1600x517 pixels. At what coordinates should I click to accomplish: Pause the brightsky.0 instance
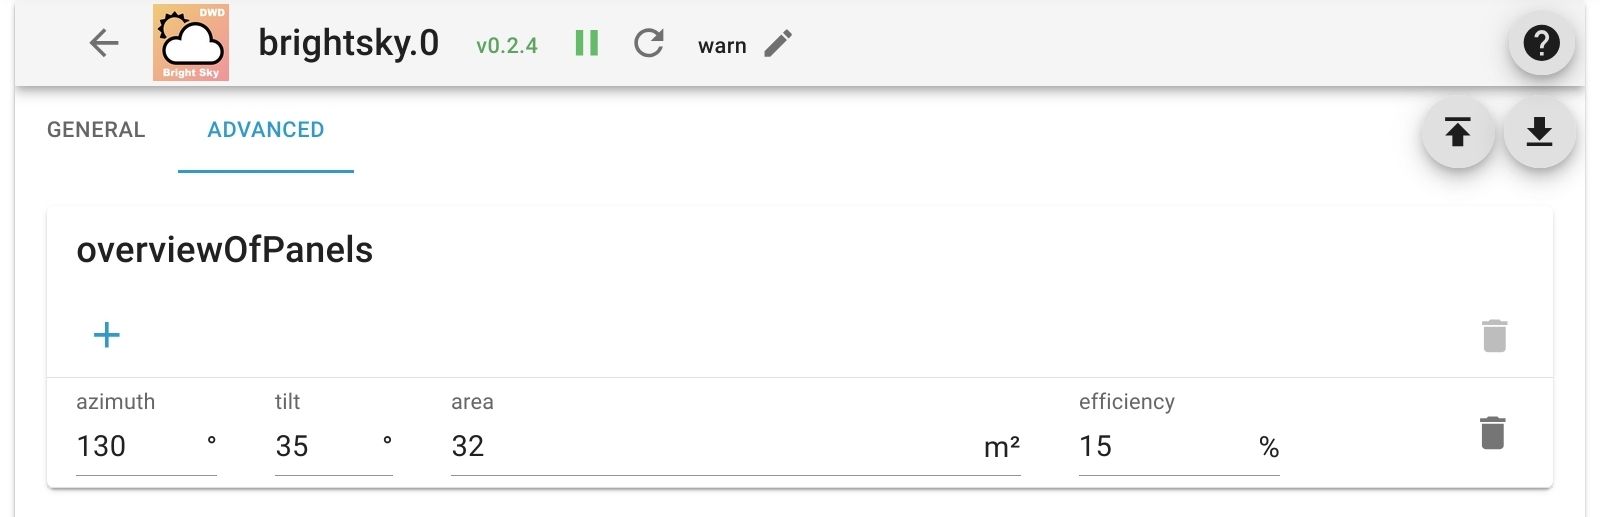(x=587, y=43)
